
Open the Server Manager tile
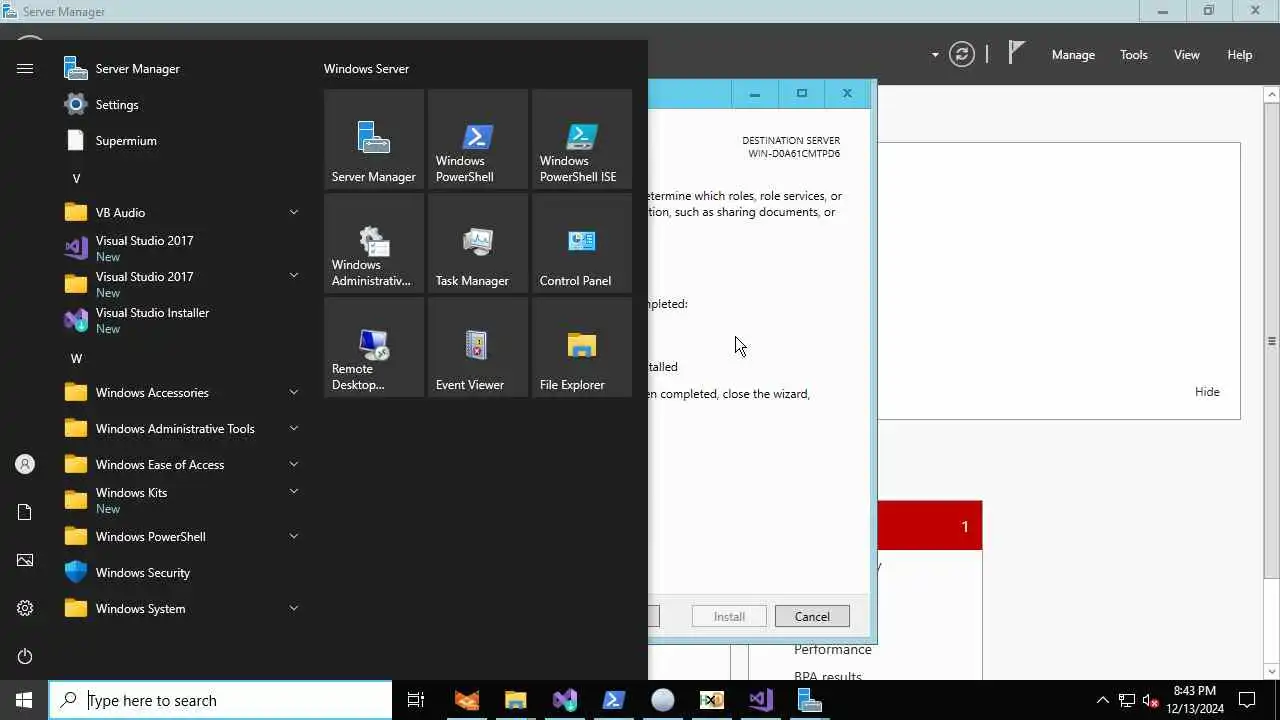point(374,139)
